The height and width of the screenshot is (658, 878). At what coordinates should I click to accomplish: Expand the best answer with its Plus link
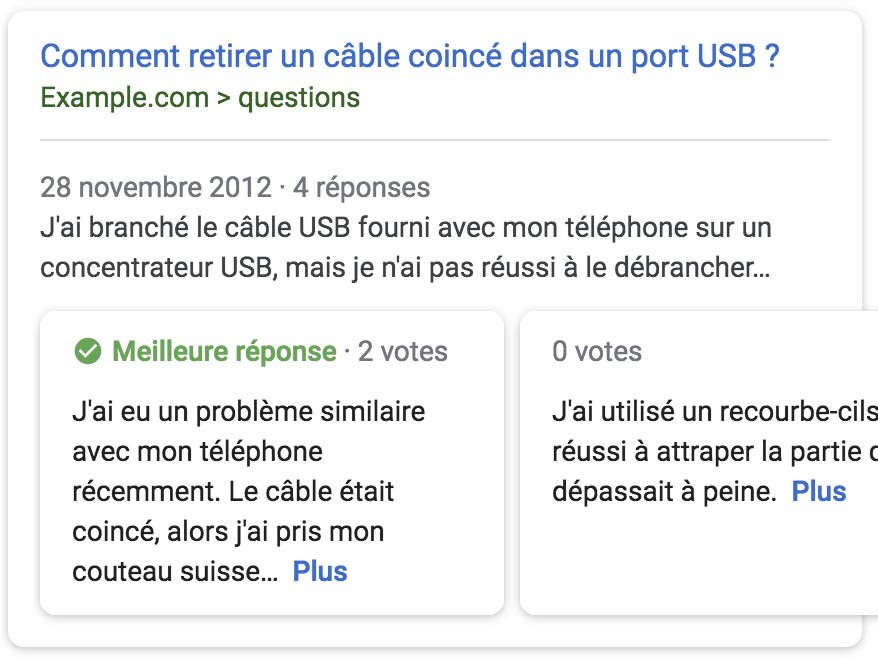point(319,572)
